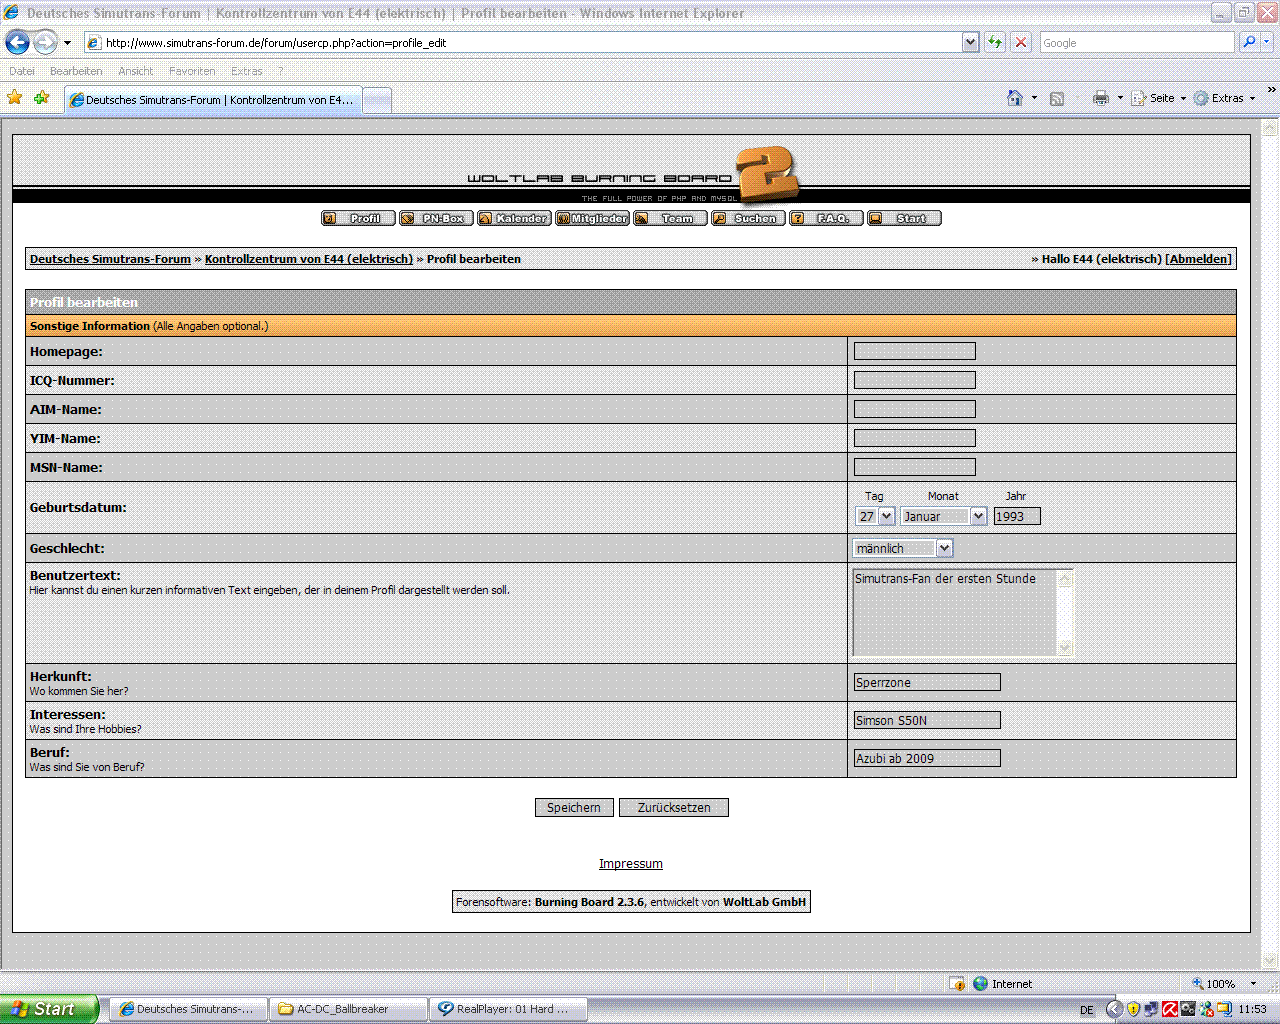
Task: Open the Home page icon
Action: pos(1014,98)
